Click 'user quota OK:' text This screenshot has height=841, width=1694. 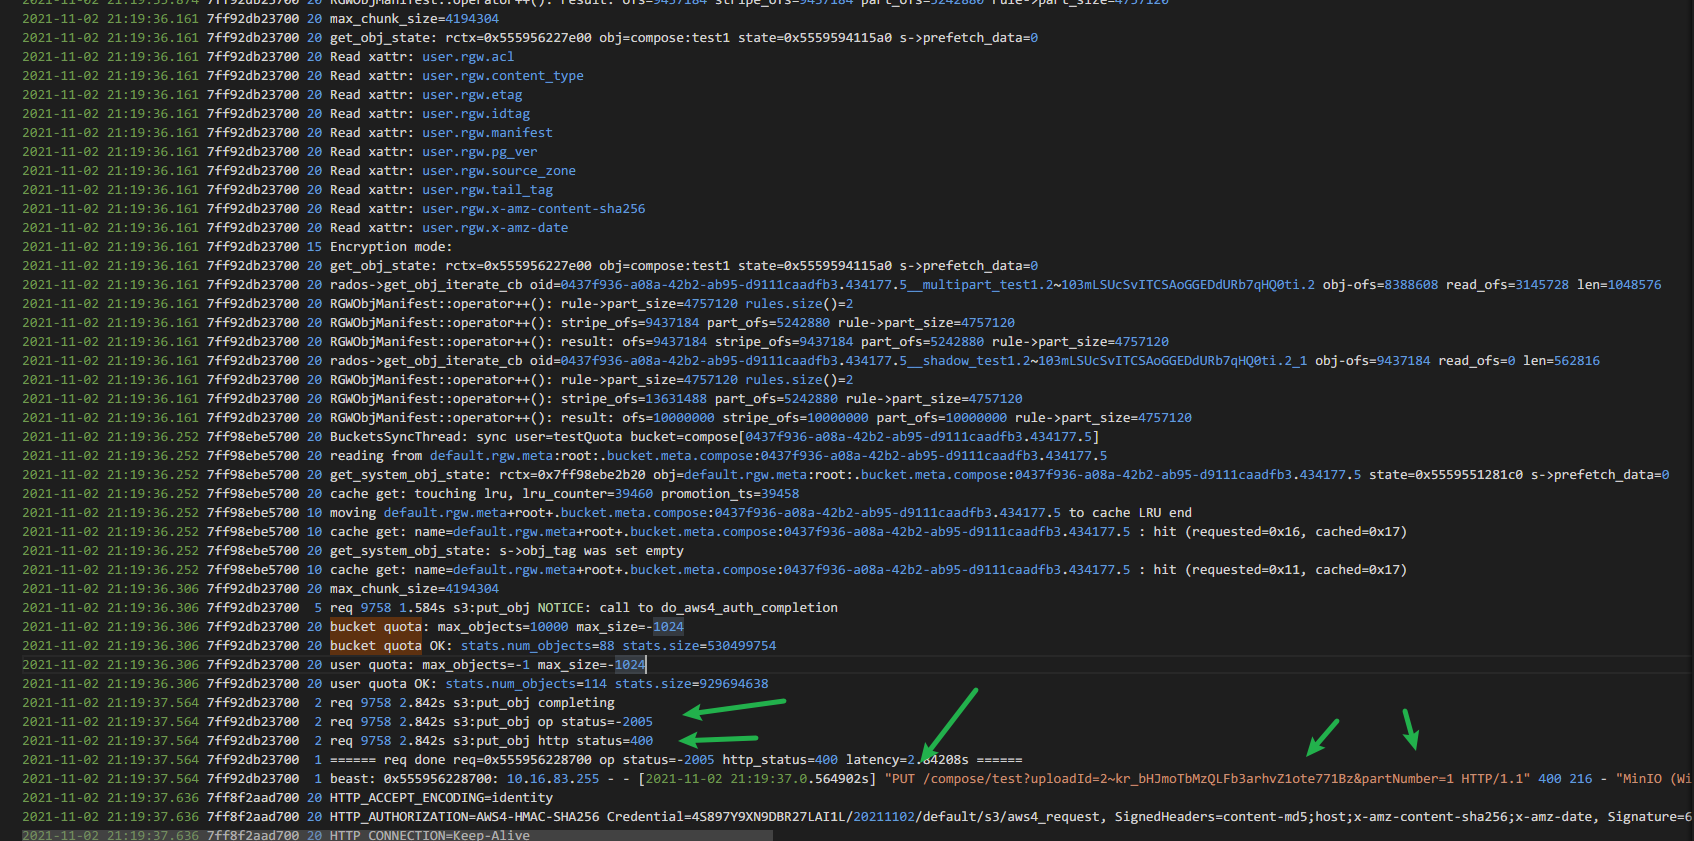tap(384, 684)
